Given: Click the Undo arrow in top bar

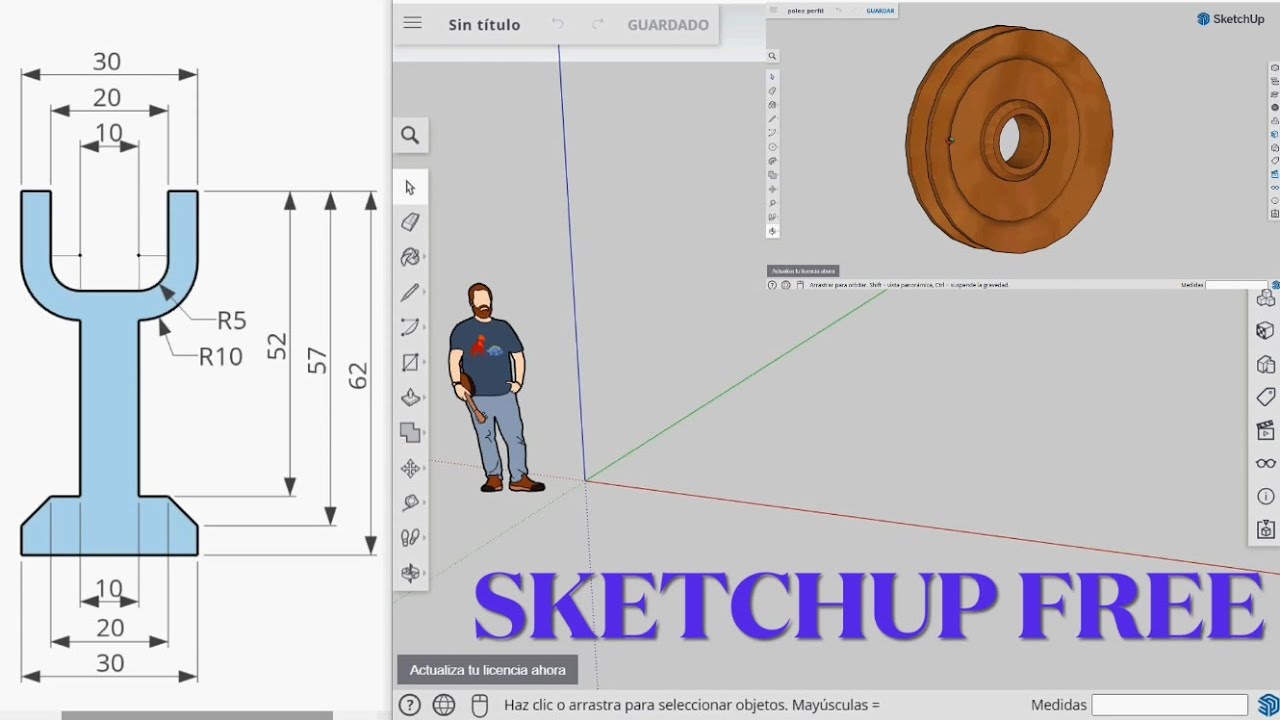Looking at the screenshot, I should click(x=558, y=24).
